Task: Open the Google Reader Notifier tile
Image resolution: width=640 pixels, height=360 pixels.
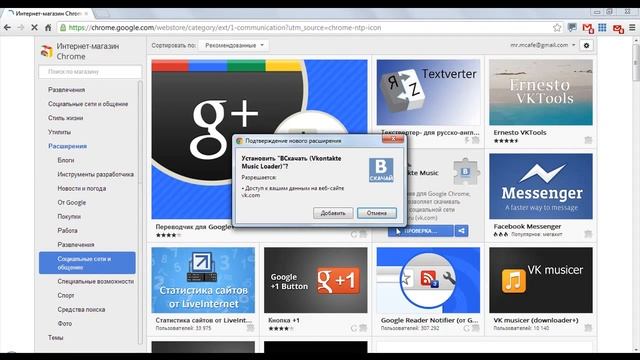Action: (428, 280)
